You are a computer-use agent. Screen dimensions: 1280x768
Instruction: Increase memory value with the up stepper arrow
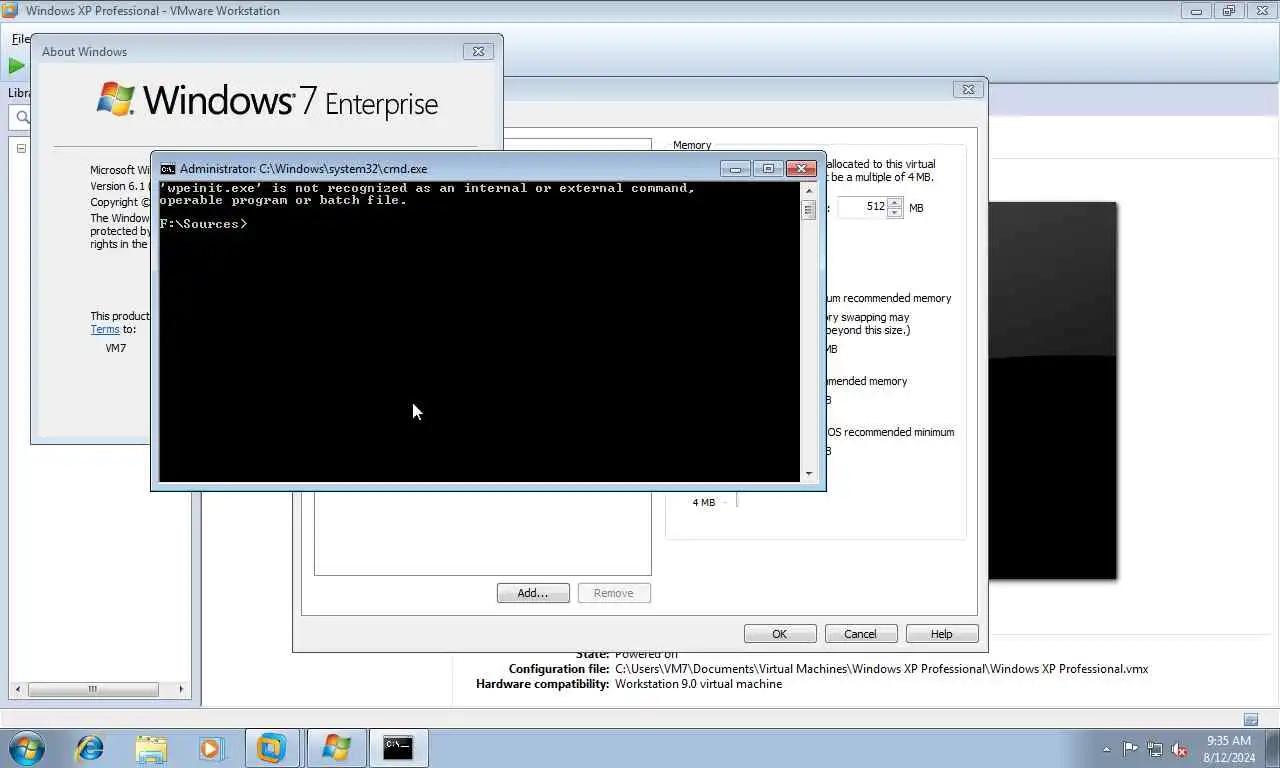tap(894, 203)
